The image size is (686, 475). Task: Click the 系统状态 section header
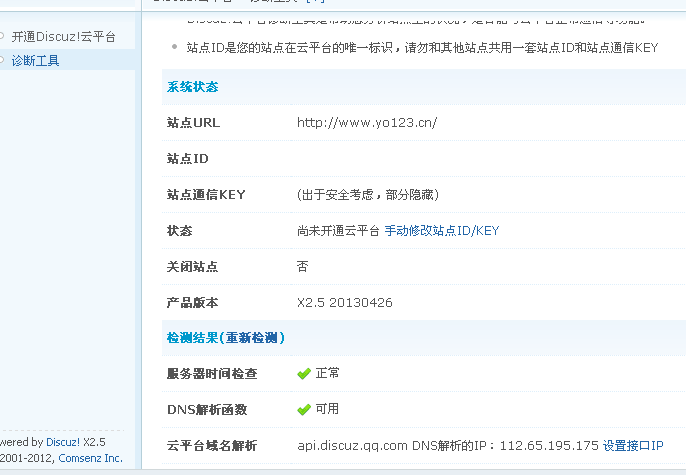192,87
